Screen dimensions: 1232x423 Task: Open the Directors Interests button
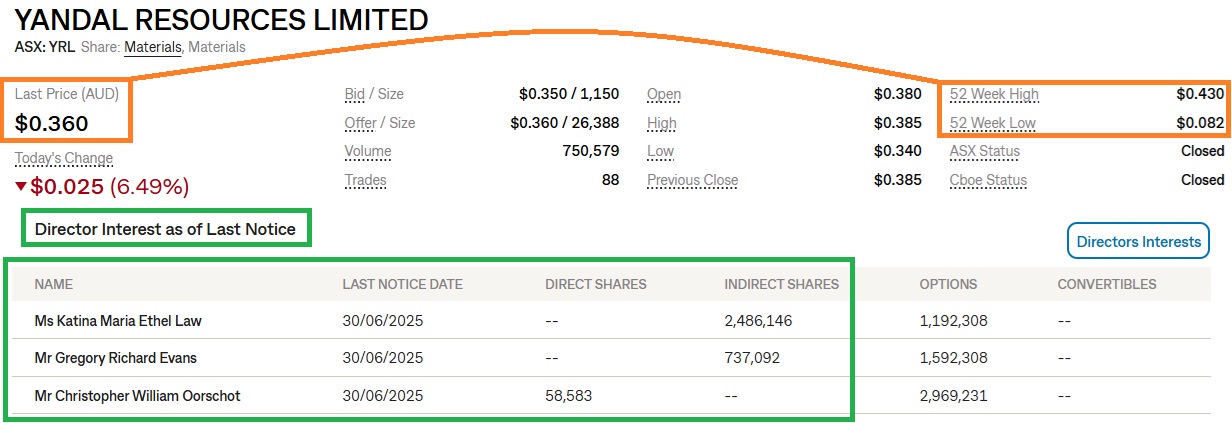1138,241
